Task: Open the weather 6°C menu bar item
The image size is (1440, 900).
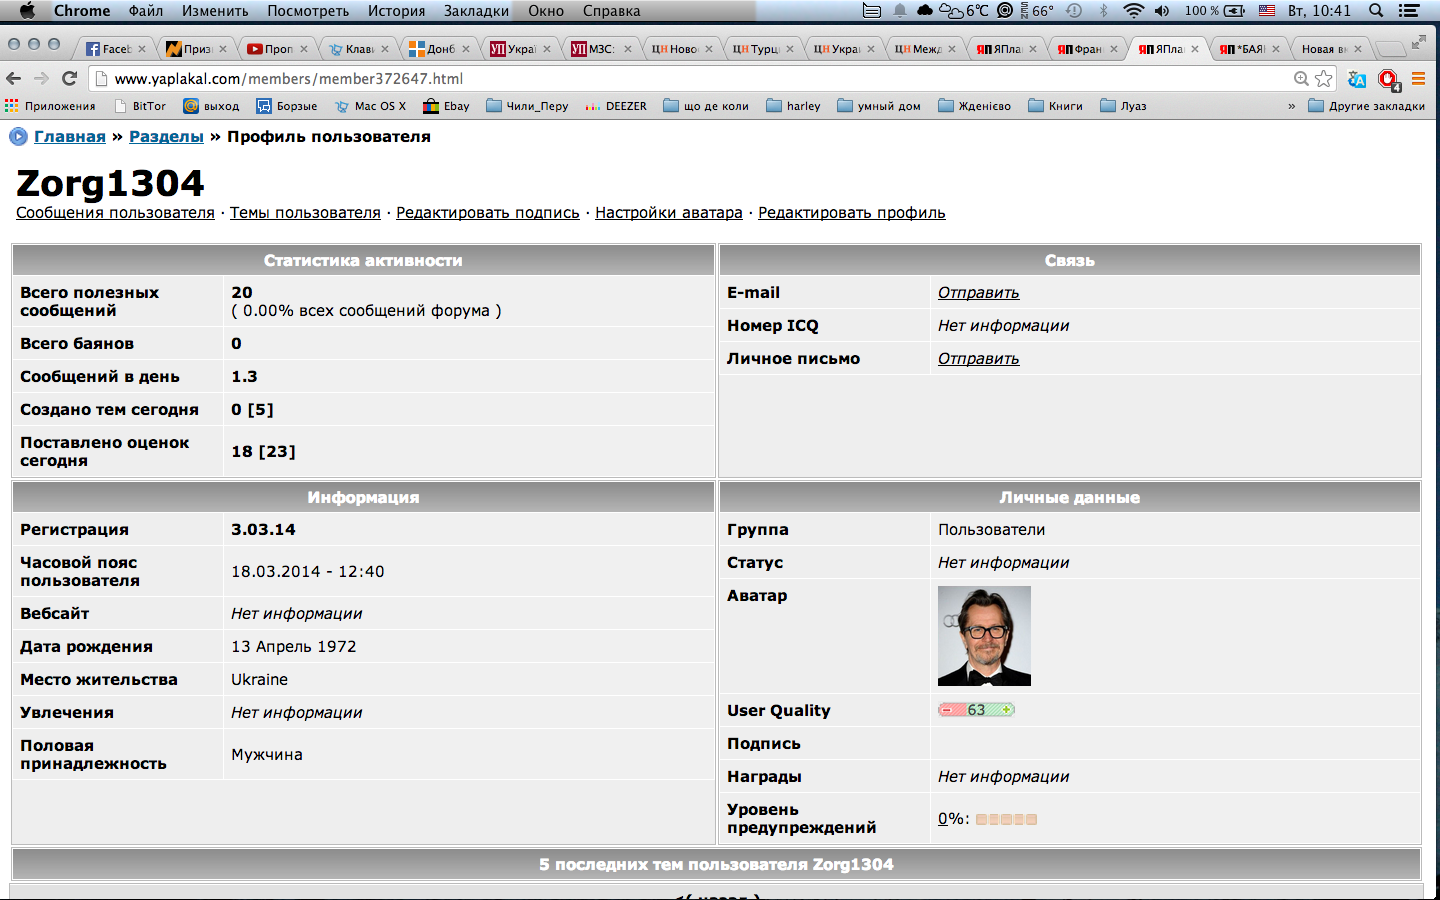Action: (x=964, y=10)
